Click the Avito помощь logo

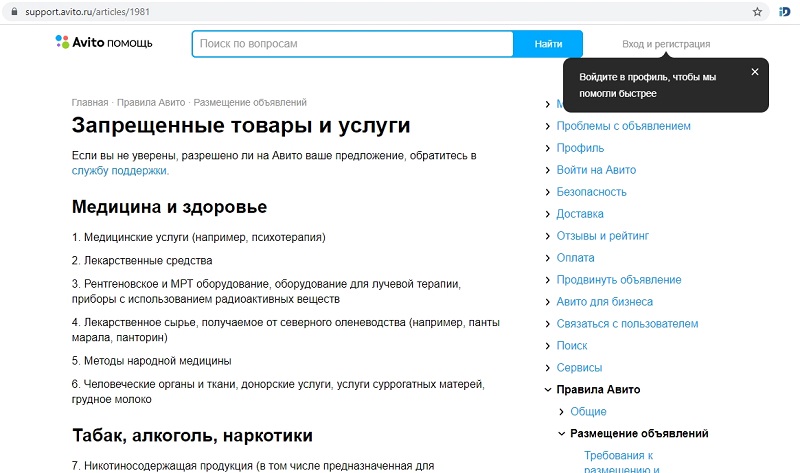click(x=104, y=42)
